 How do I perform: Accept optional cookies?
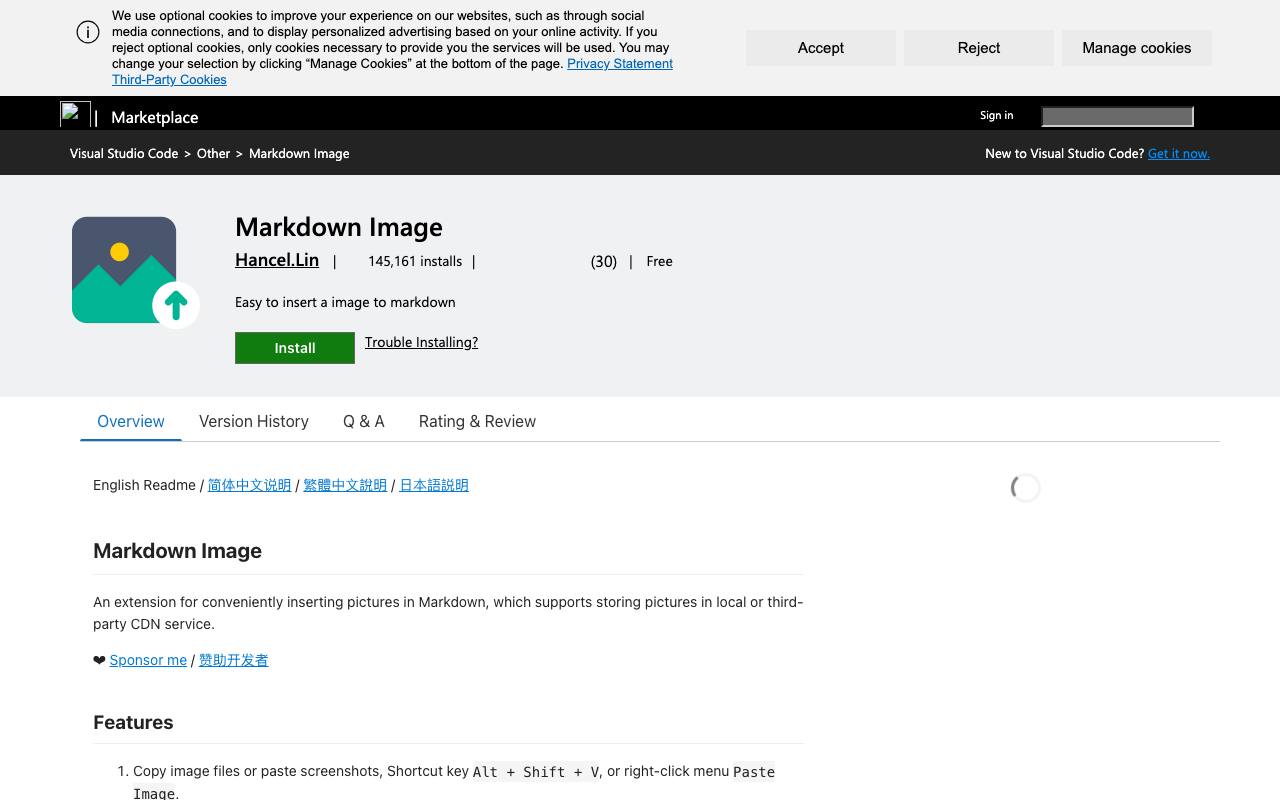[821, 48]
